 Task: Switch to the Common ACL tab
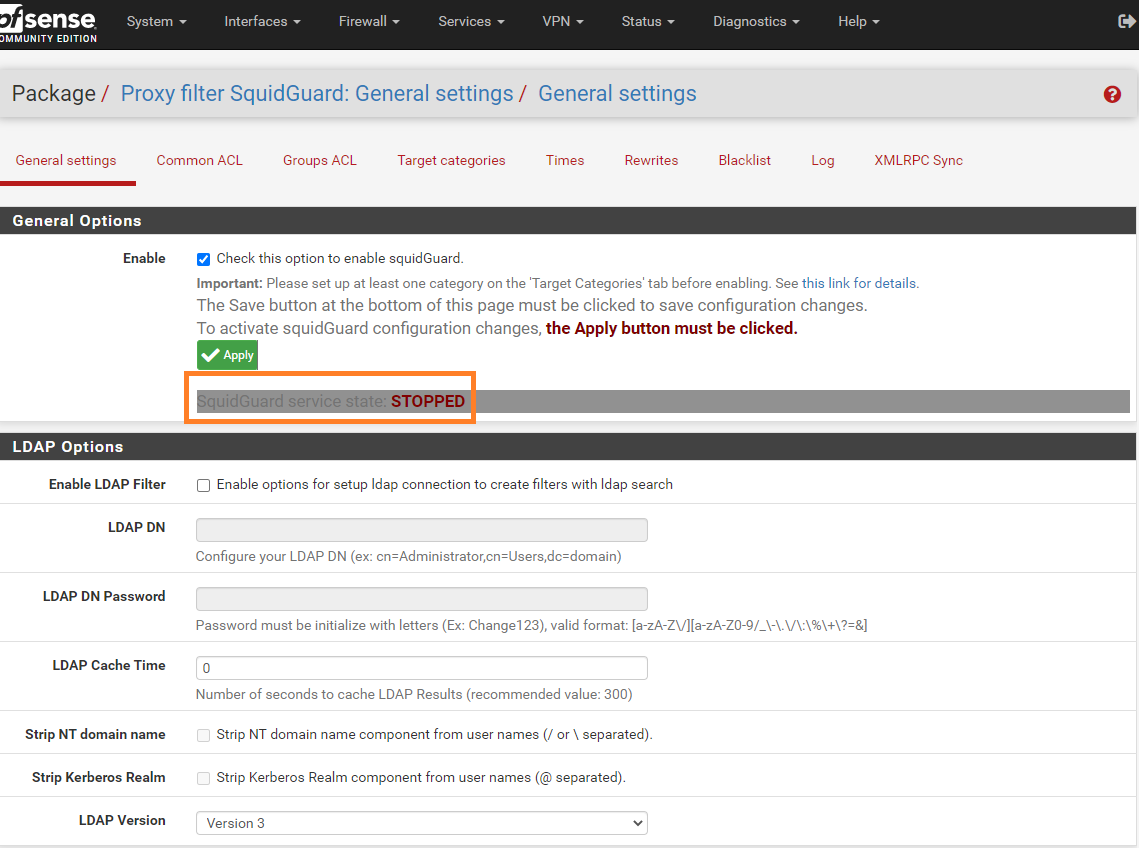coord(199,161)
